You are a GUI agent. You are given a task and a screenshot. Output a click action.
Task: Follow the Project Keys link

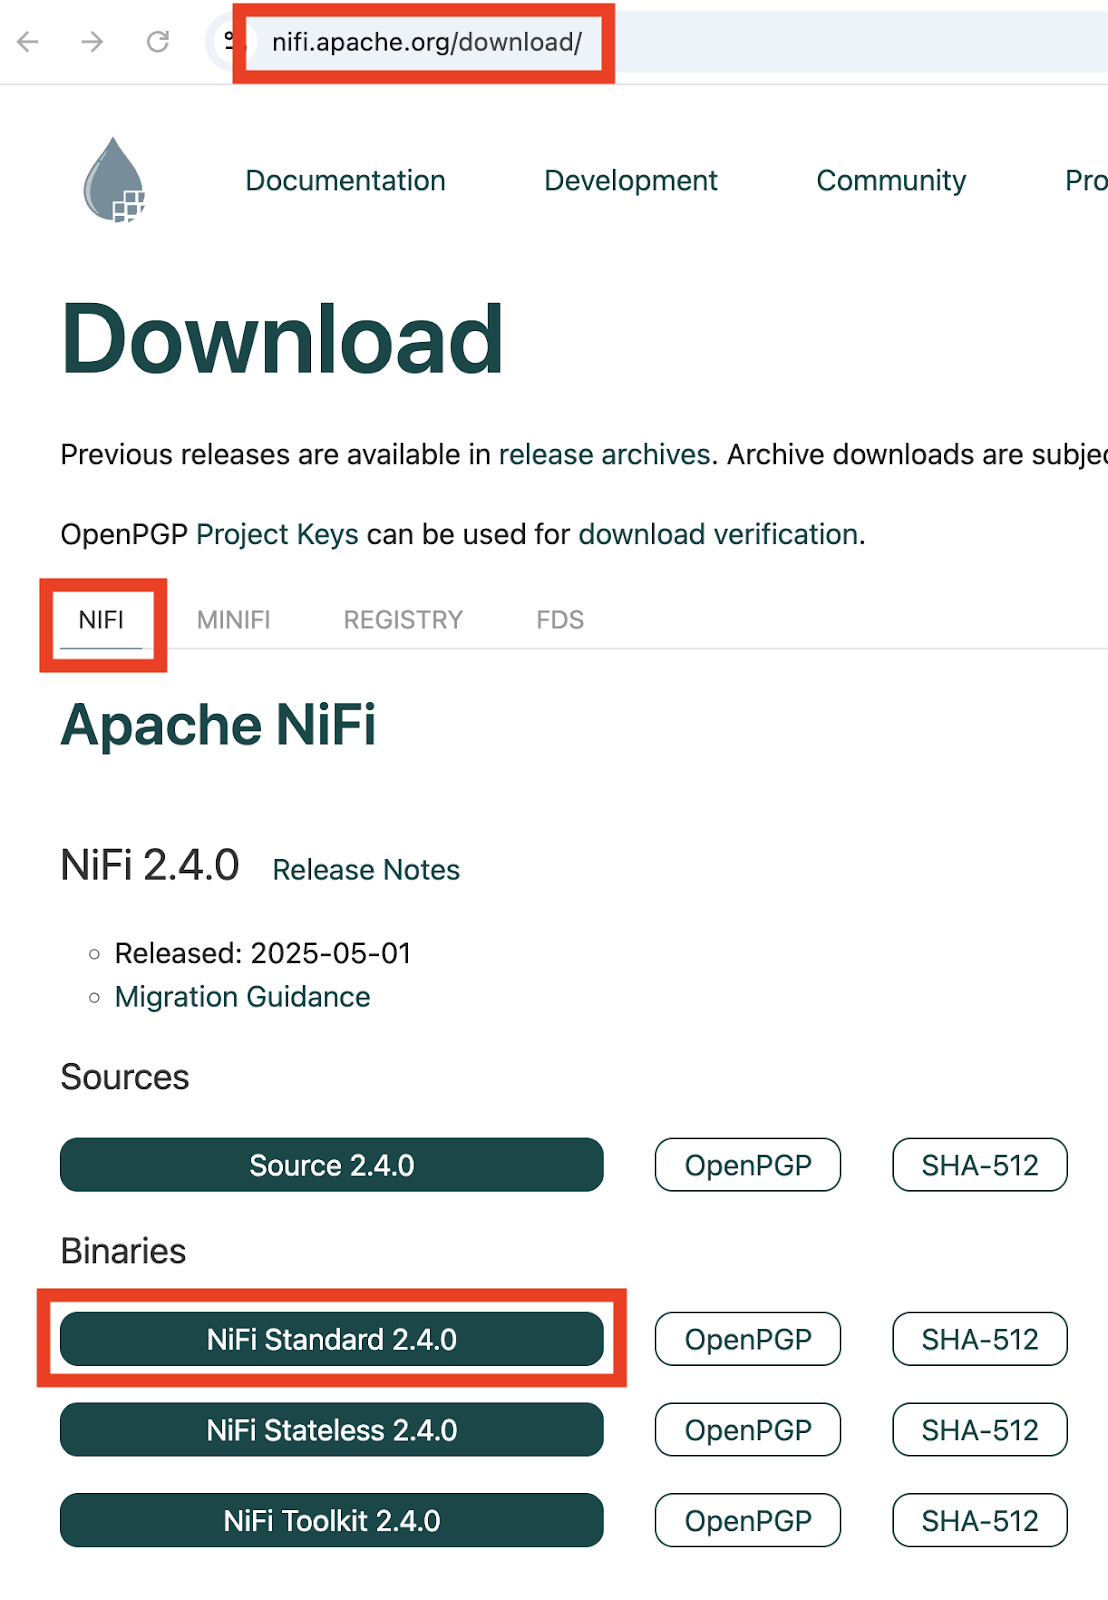point(277,535)
